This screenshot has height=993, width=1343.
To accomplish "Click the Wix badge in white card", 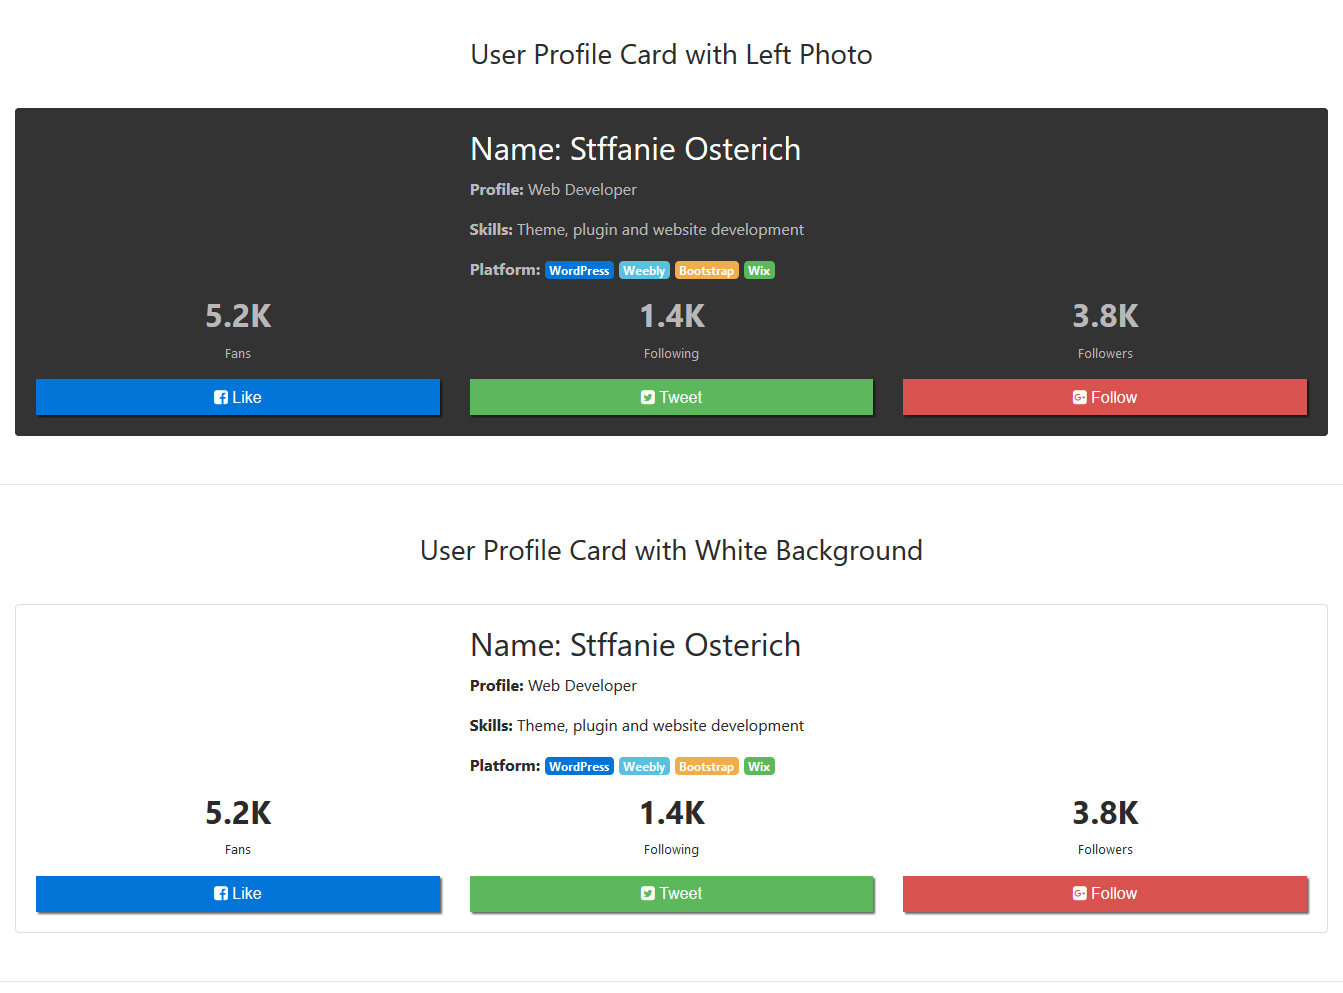I will 759,767.
